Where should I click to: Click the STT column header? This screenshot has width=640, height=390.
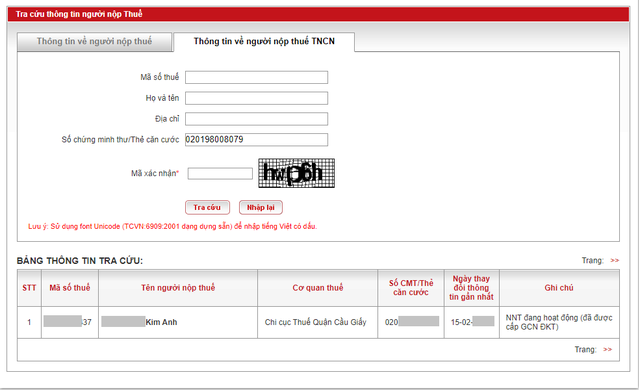[x=29, y=288]
